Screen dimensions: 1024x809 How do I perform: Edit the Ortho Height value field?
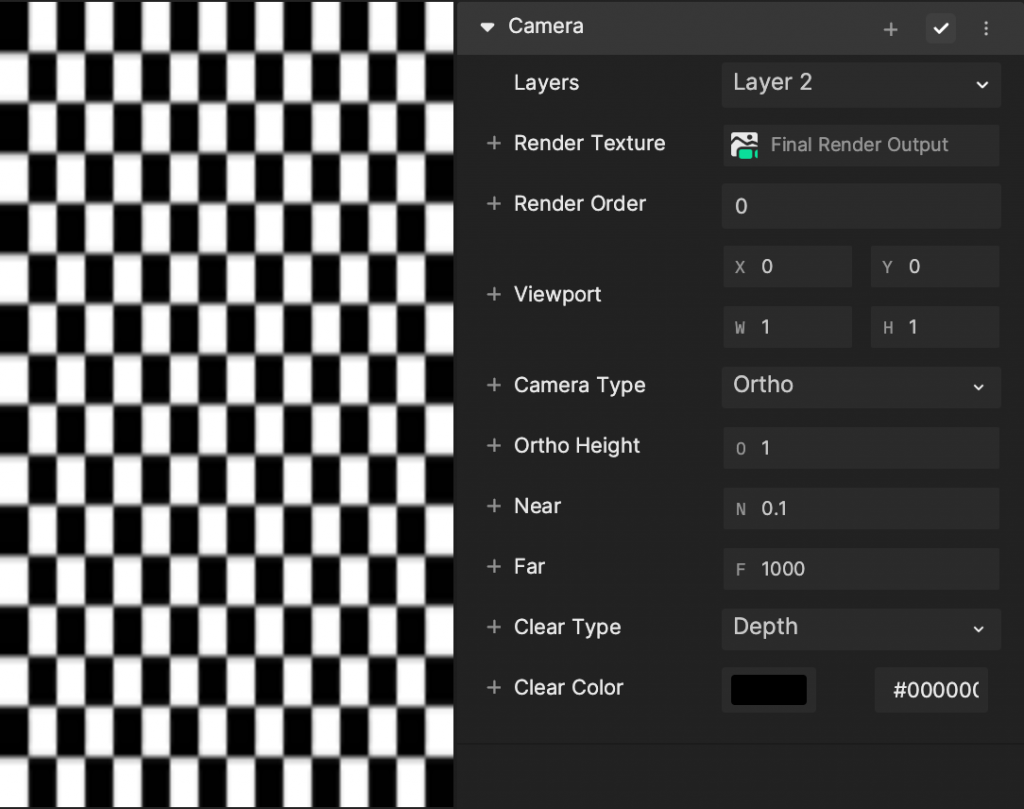click(x=861, y=448)
